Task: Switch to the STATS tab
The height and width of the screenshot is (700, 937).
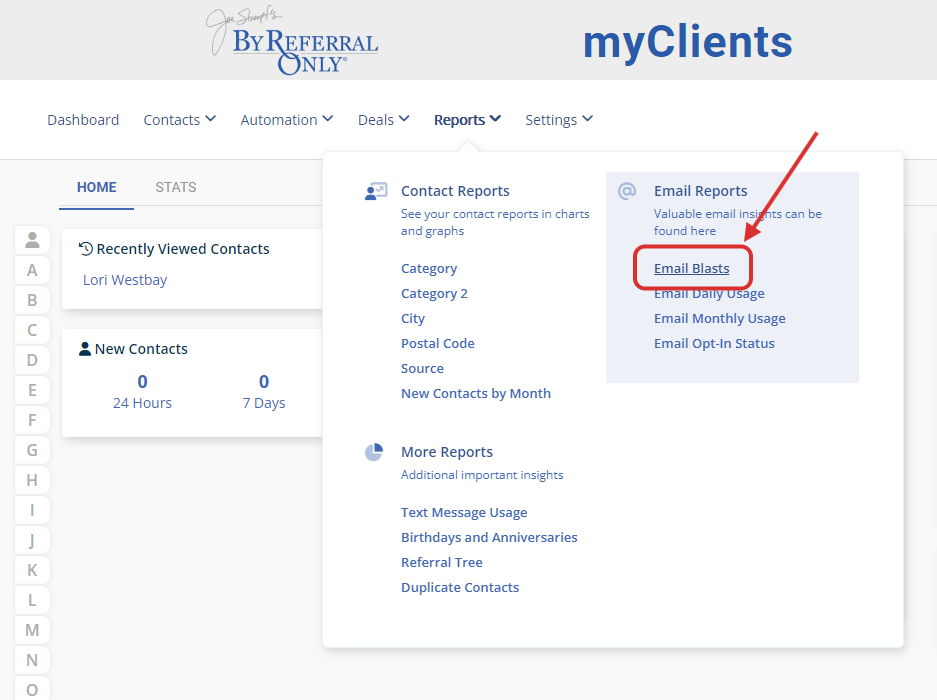Action: coord(176,187)
